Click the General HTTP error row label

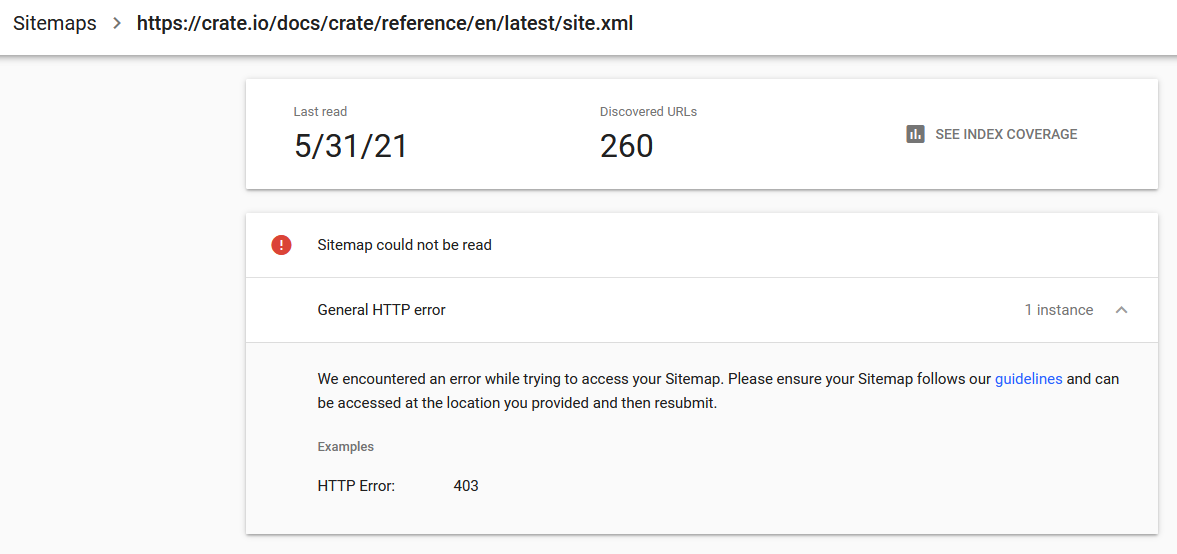381,310
